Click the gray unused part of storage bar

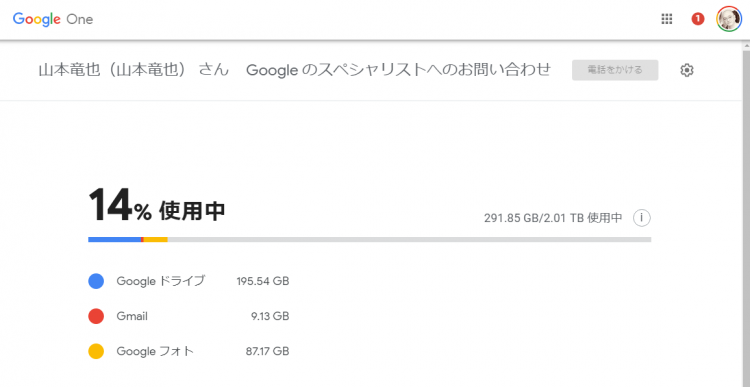[409, 239]
